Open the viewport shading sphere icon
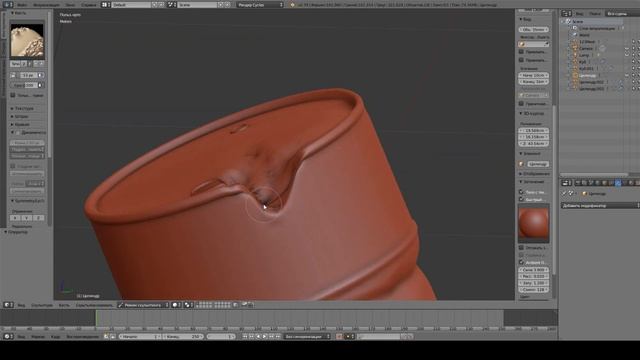Viewport: 640px width, 360px height. [x=176, y=305]
